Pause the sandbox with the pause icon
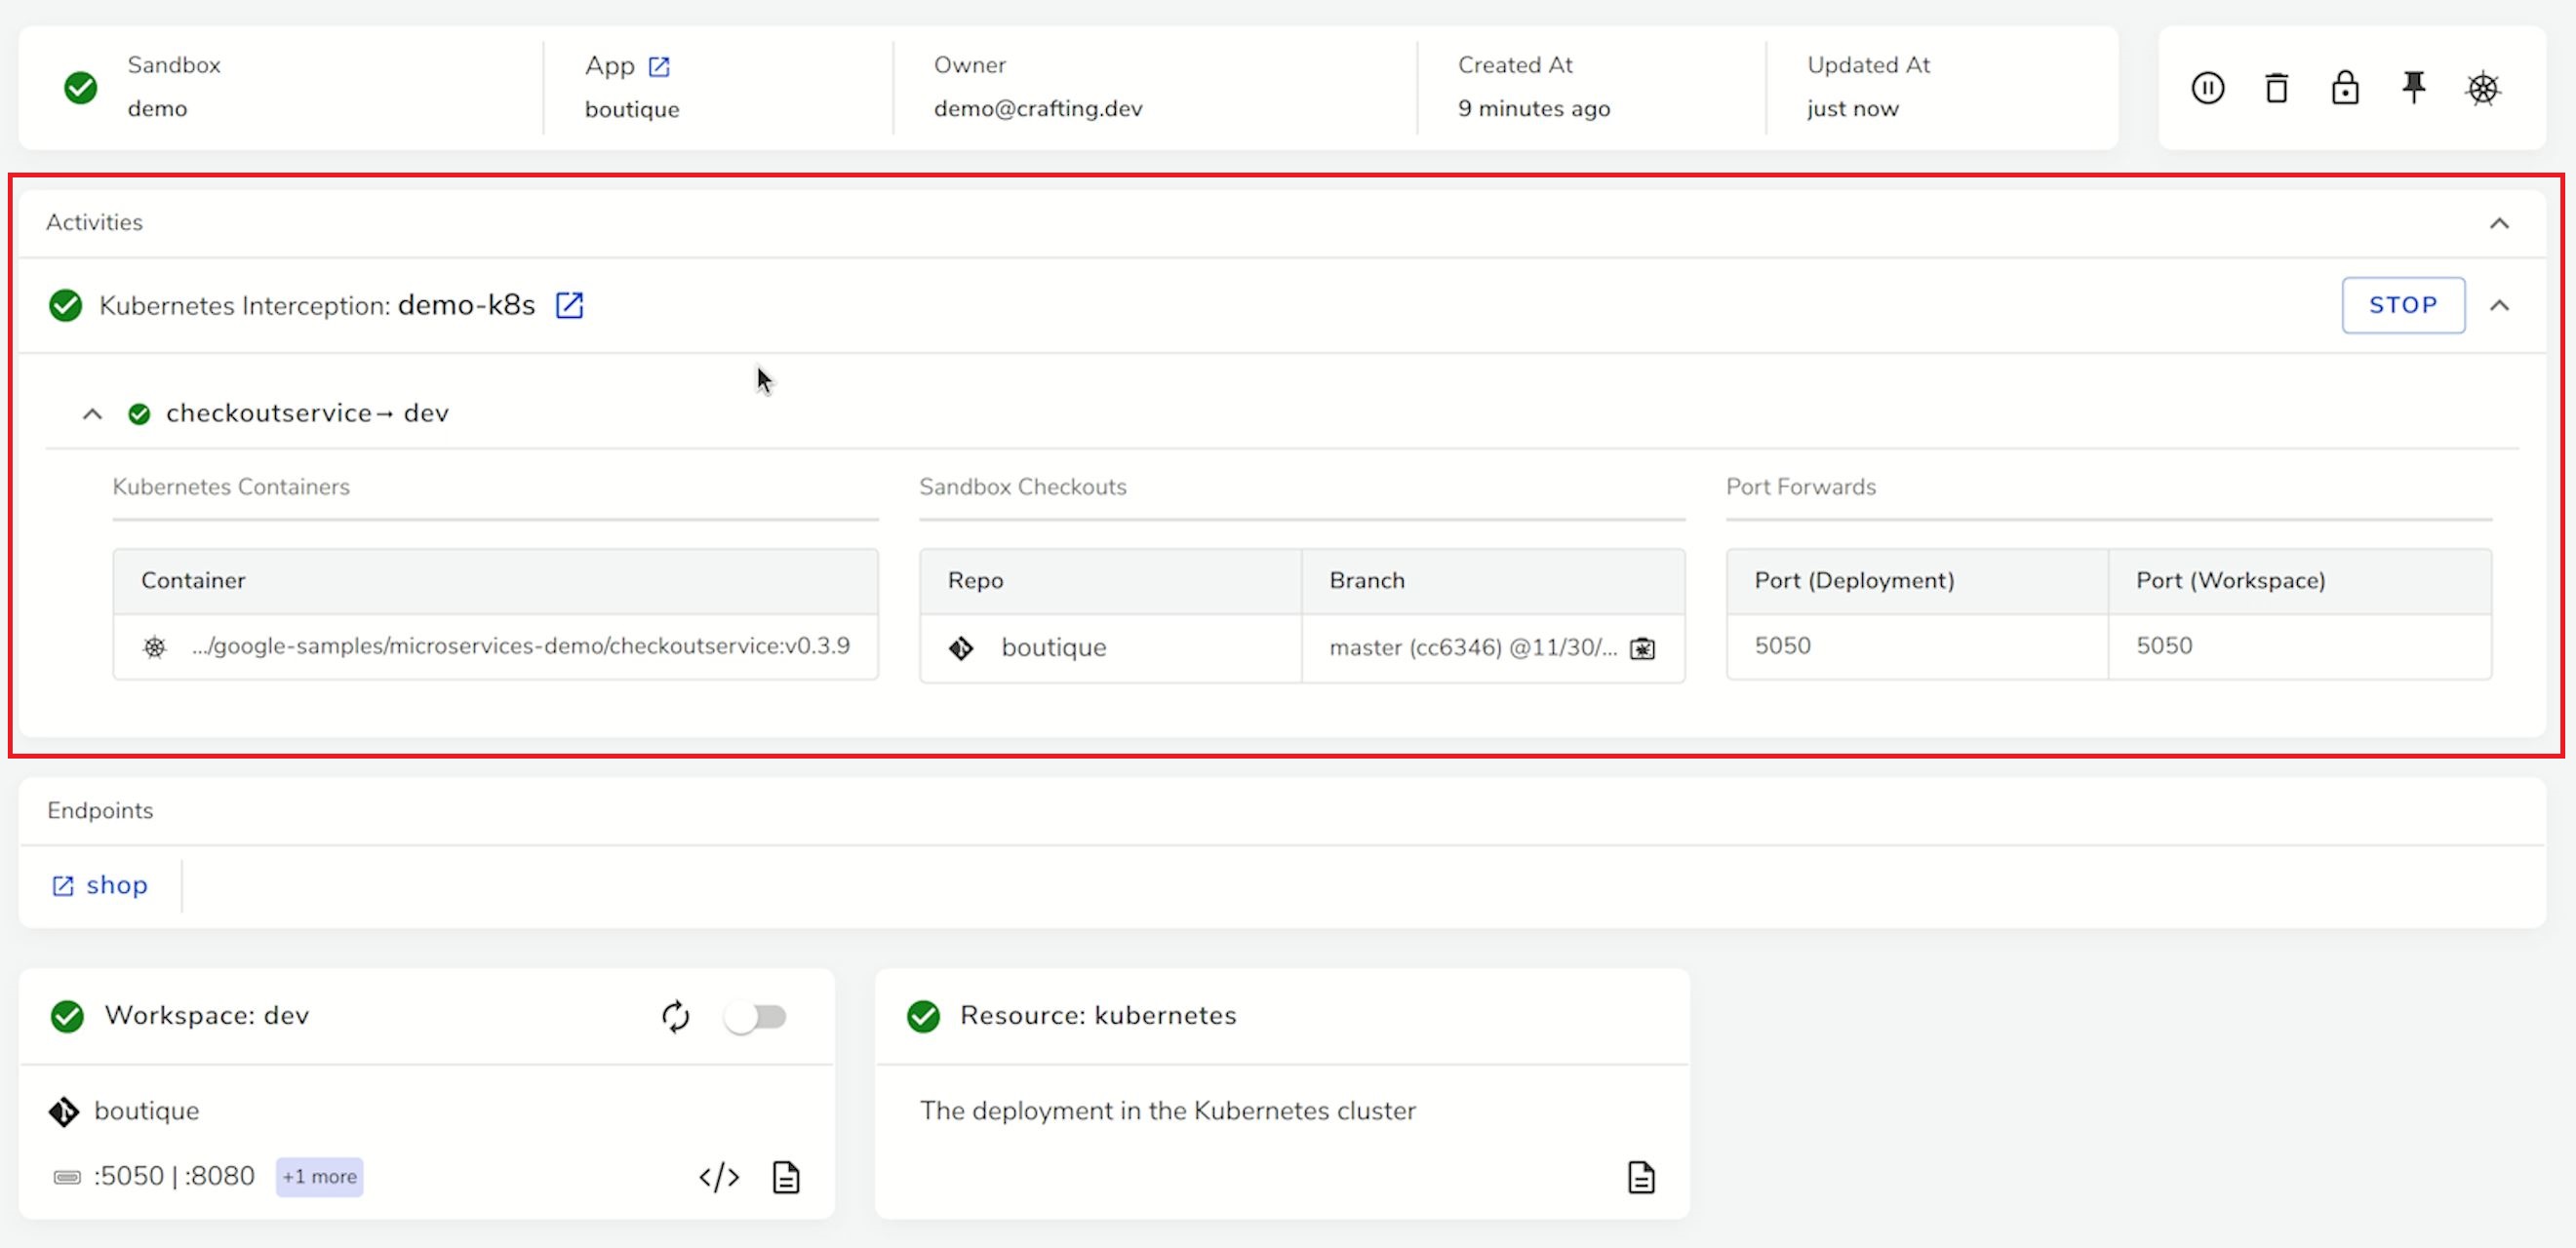The image size is (2576, 1248). (2207, 88)
